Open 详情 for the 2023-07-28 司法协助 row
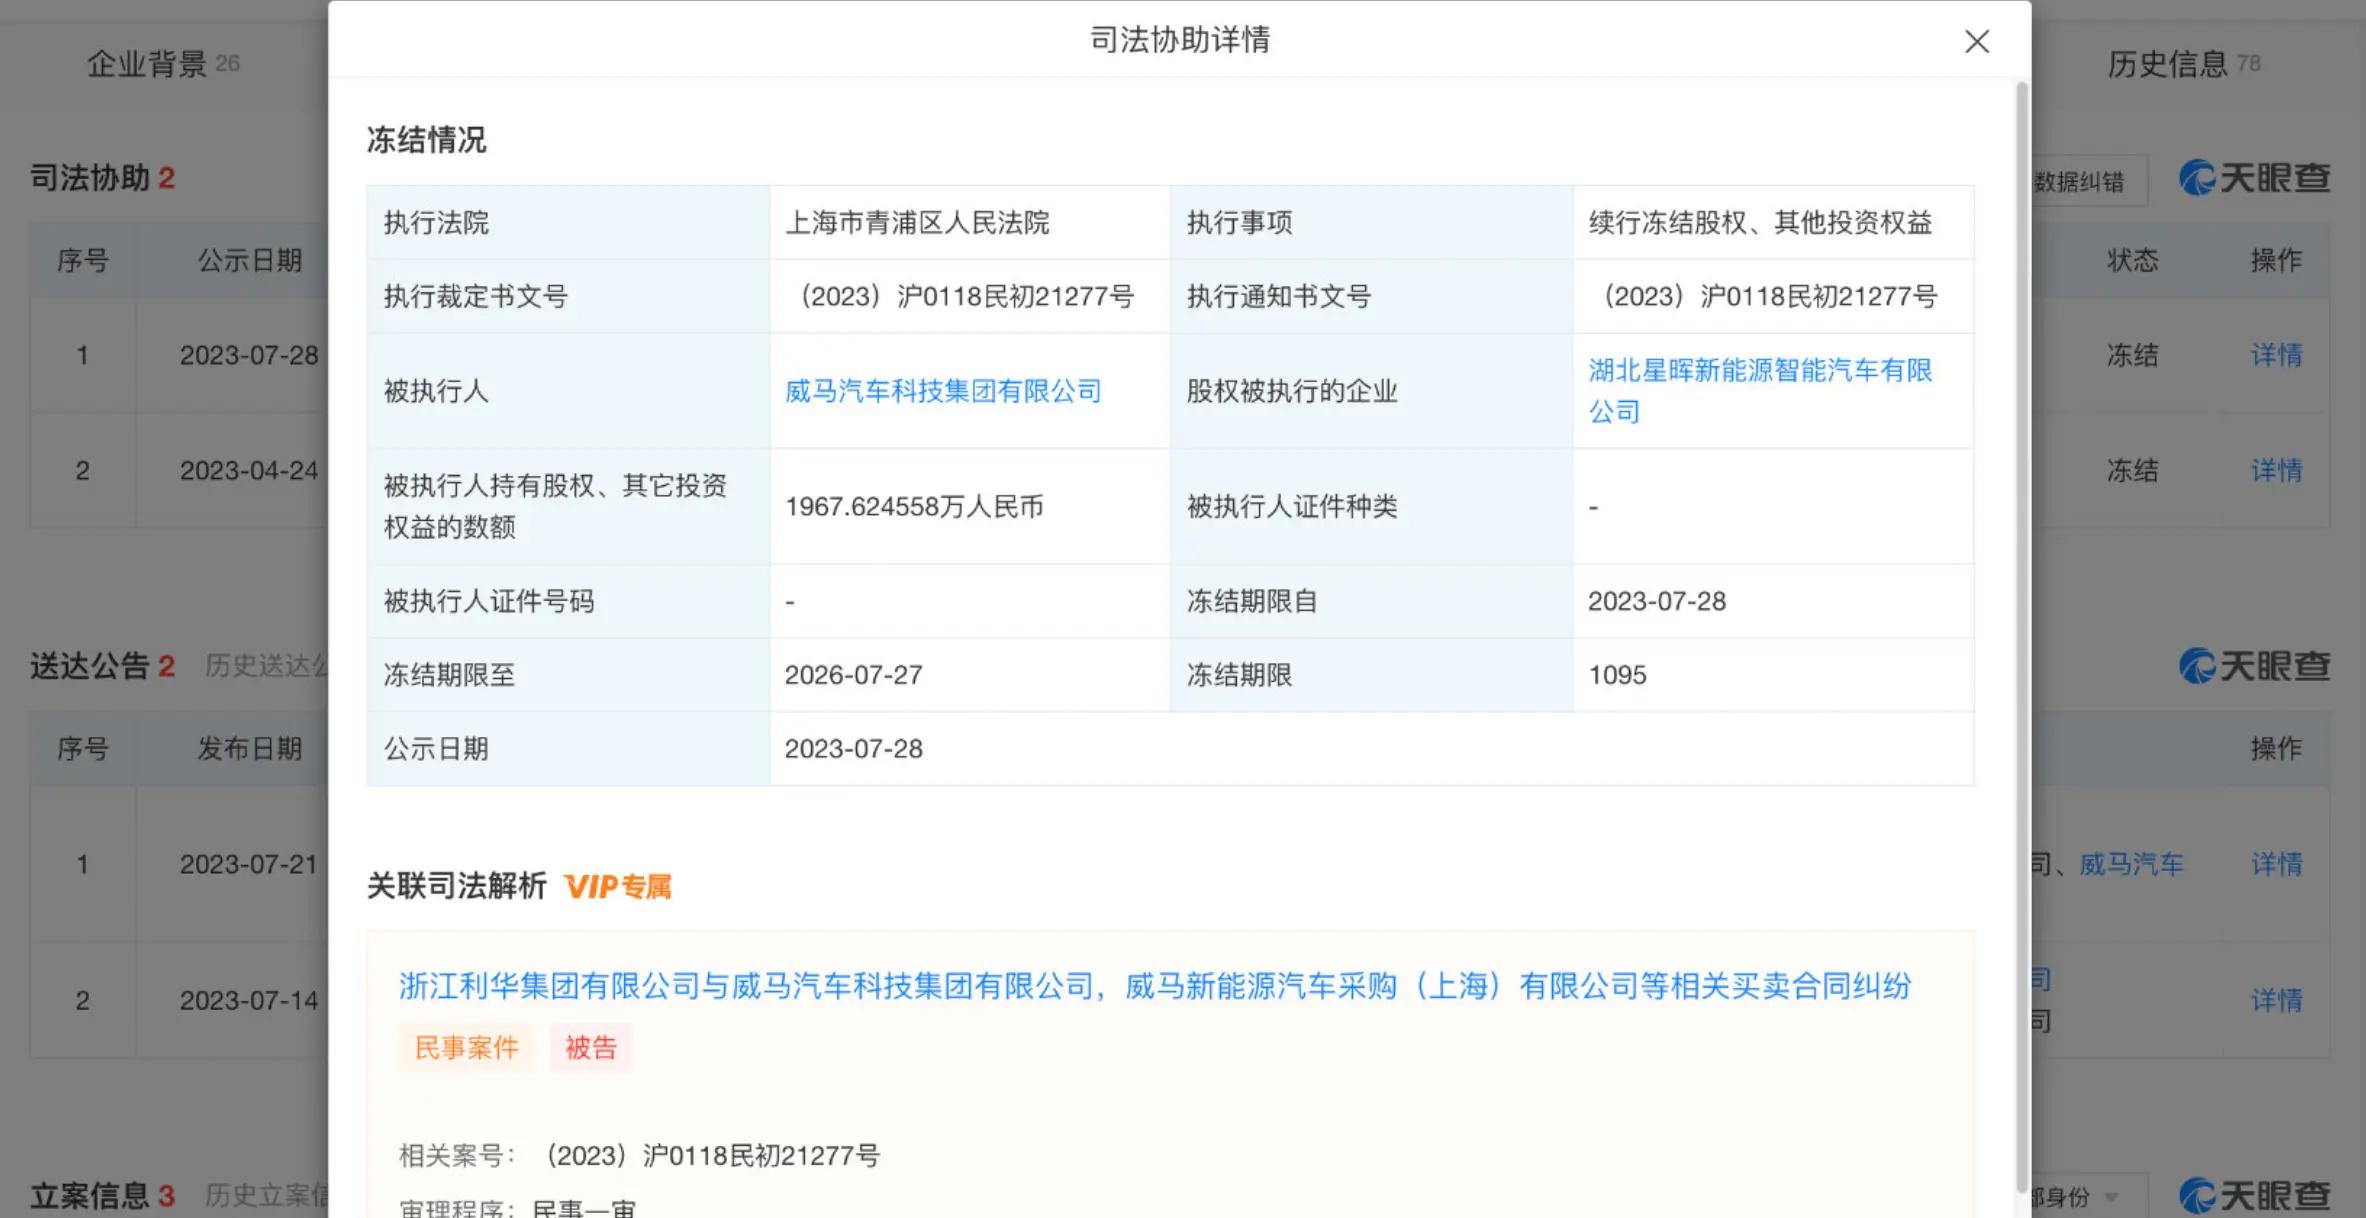 coord(2276,355)
